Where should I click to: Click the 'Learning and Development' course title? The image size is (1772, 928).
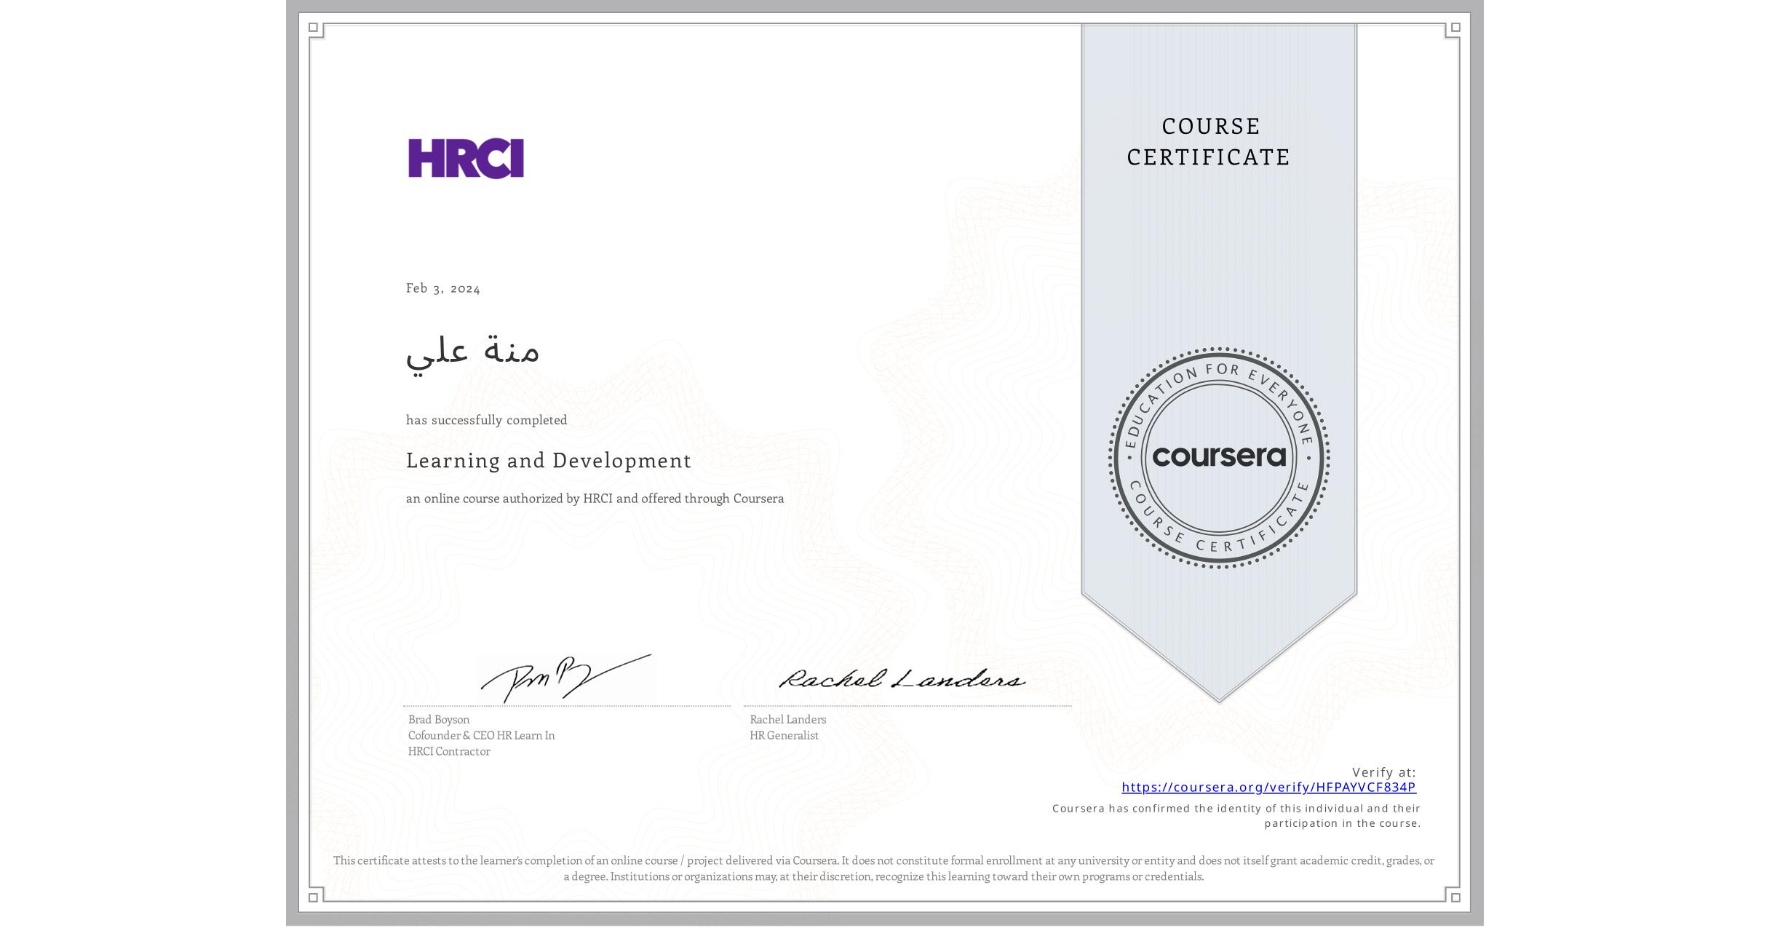click(x=548, y=460)
